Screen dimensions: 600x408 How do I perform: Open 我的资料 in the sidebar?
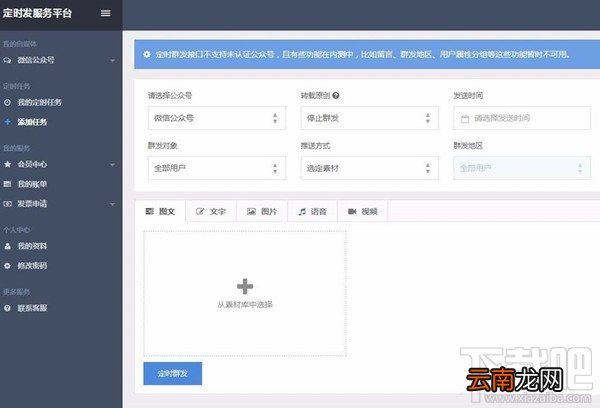(32, 246)
